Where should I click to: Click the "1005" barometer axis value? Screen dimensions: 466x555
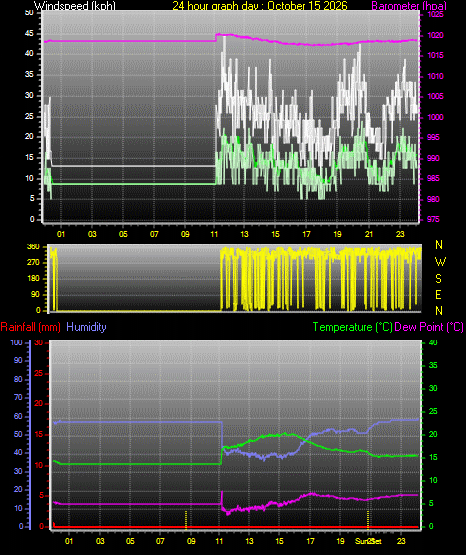click(x=436, y=96)
